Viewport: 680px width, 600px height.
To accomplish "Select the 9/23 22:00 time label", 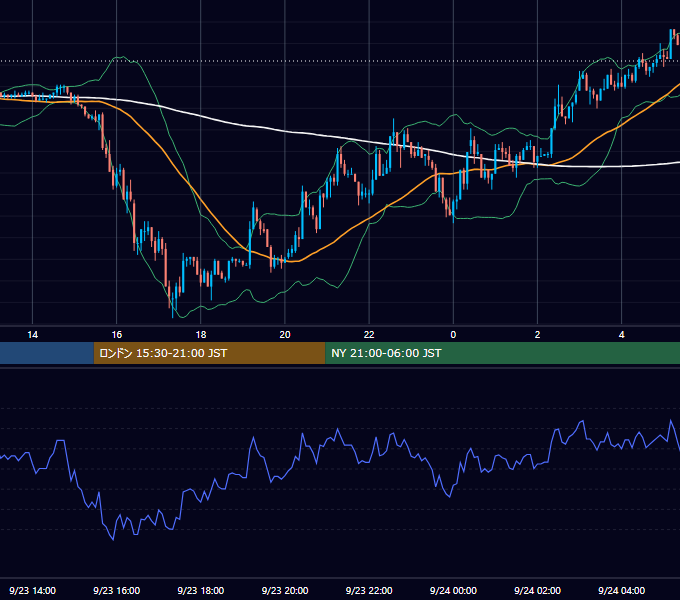I will pos(369,590).
